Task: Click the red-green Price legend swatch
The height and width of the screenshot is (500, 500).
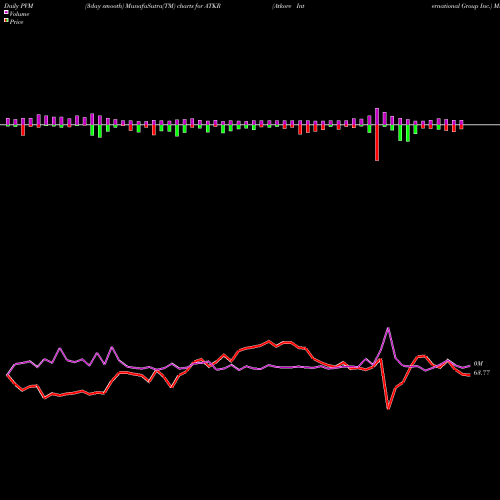Action: tap(6, 21)
